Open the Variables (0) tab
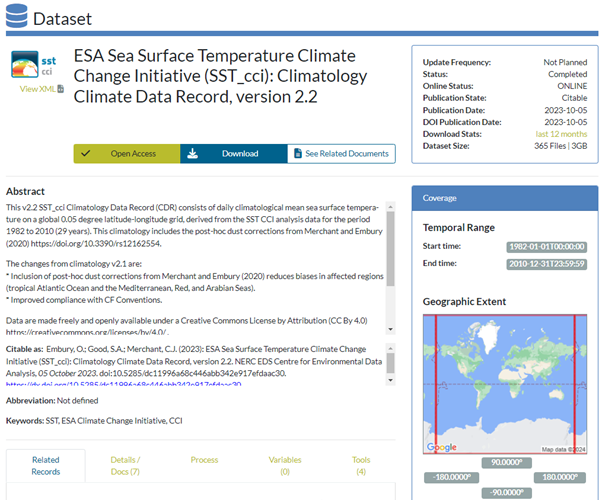The image size is (602, 500). [284, 465]
